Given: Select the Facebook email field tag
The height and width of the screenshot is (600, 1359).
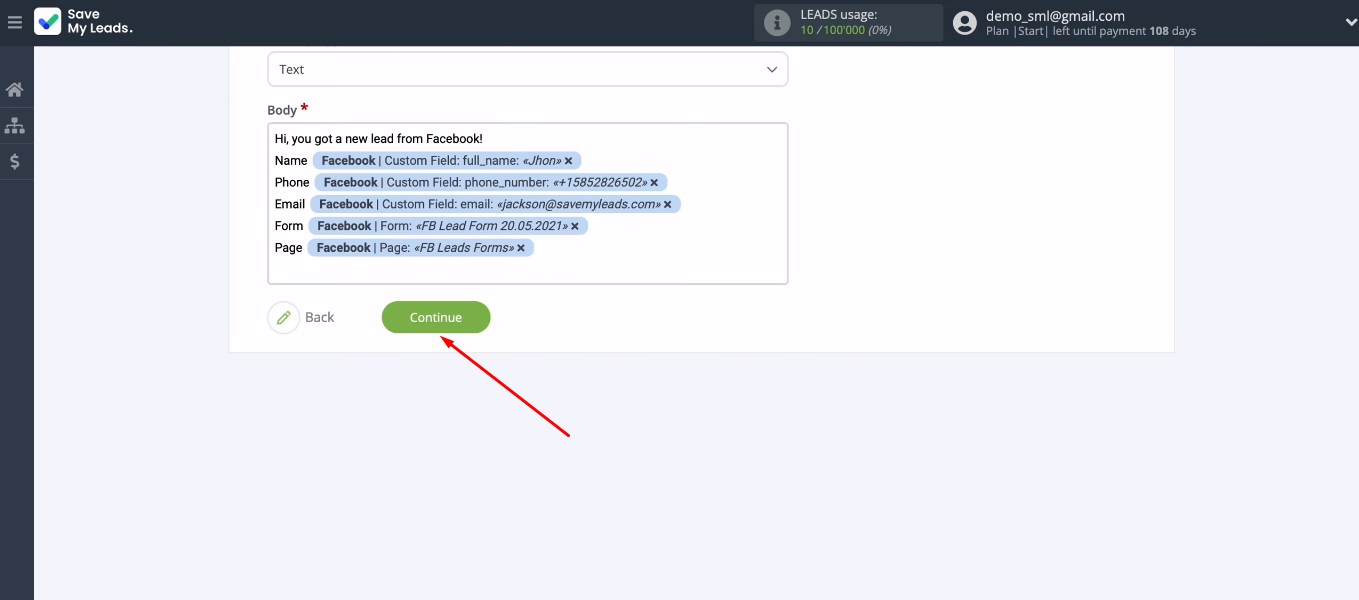Looking at the screenshot, I should [x=495, y=204].
